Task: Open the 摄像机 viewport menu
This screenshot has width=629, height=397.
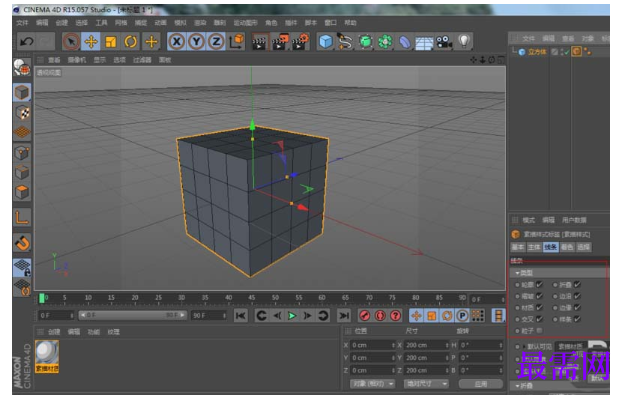Action: click(x=77, y=60)
